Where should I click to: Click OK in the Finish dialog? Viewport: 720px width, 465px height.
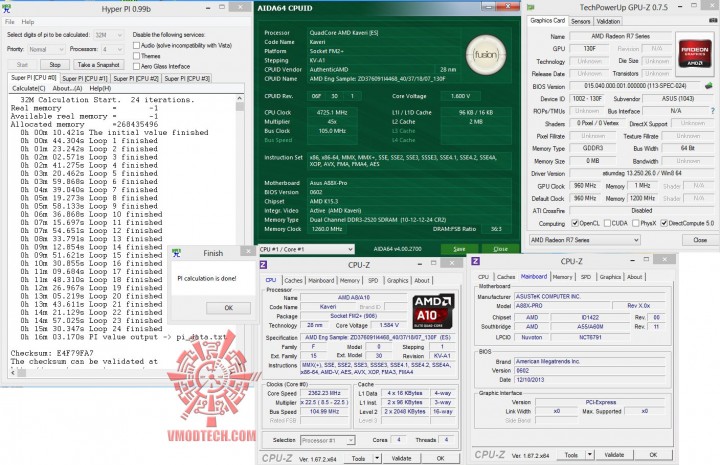[229, 308]
